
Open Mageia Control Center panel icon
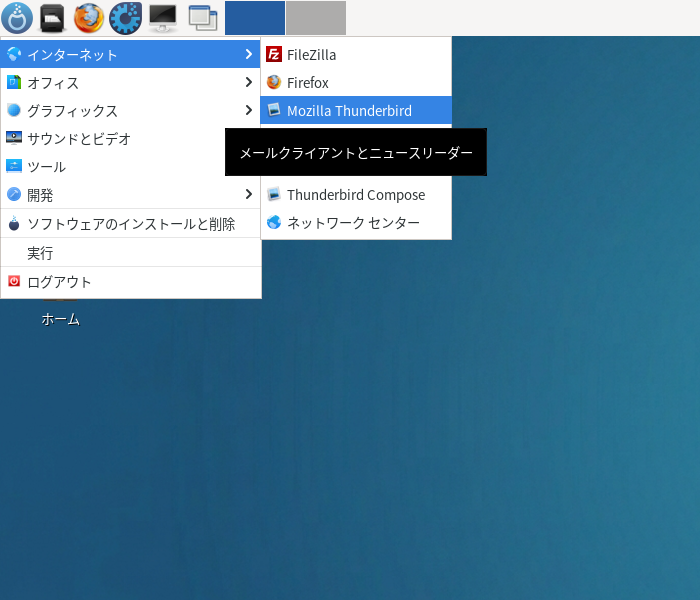125,18
